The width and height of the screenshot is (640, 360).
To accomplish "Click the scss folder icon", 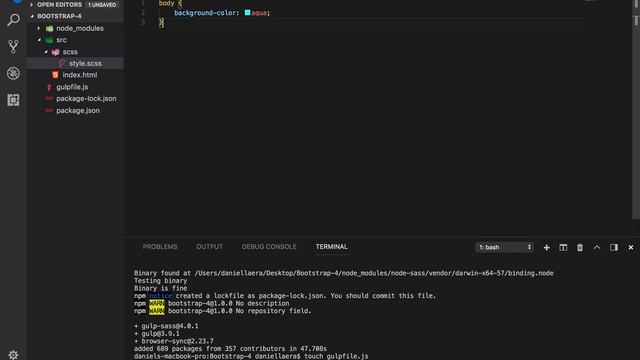I will pyautogui.click(x=56, y=52).
